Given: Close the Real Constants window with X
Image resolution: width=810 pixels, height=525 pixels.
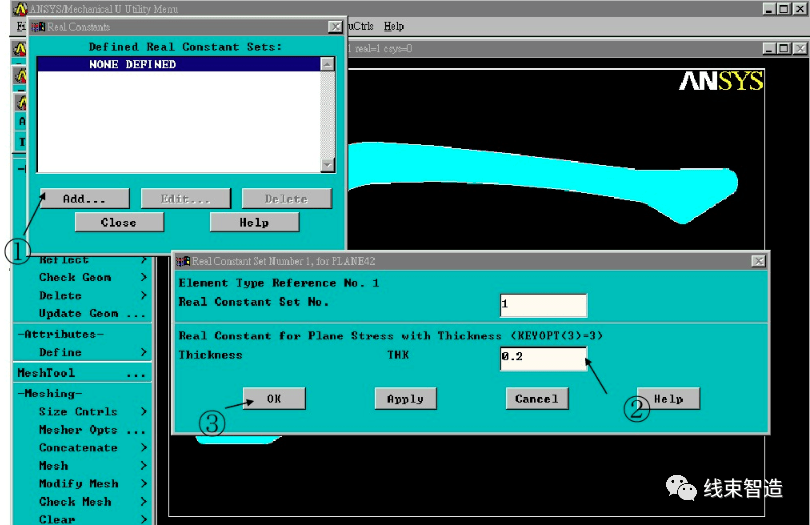Looking at the screenshot, I should click(335, 27).
